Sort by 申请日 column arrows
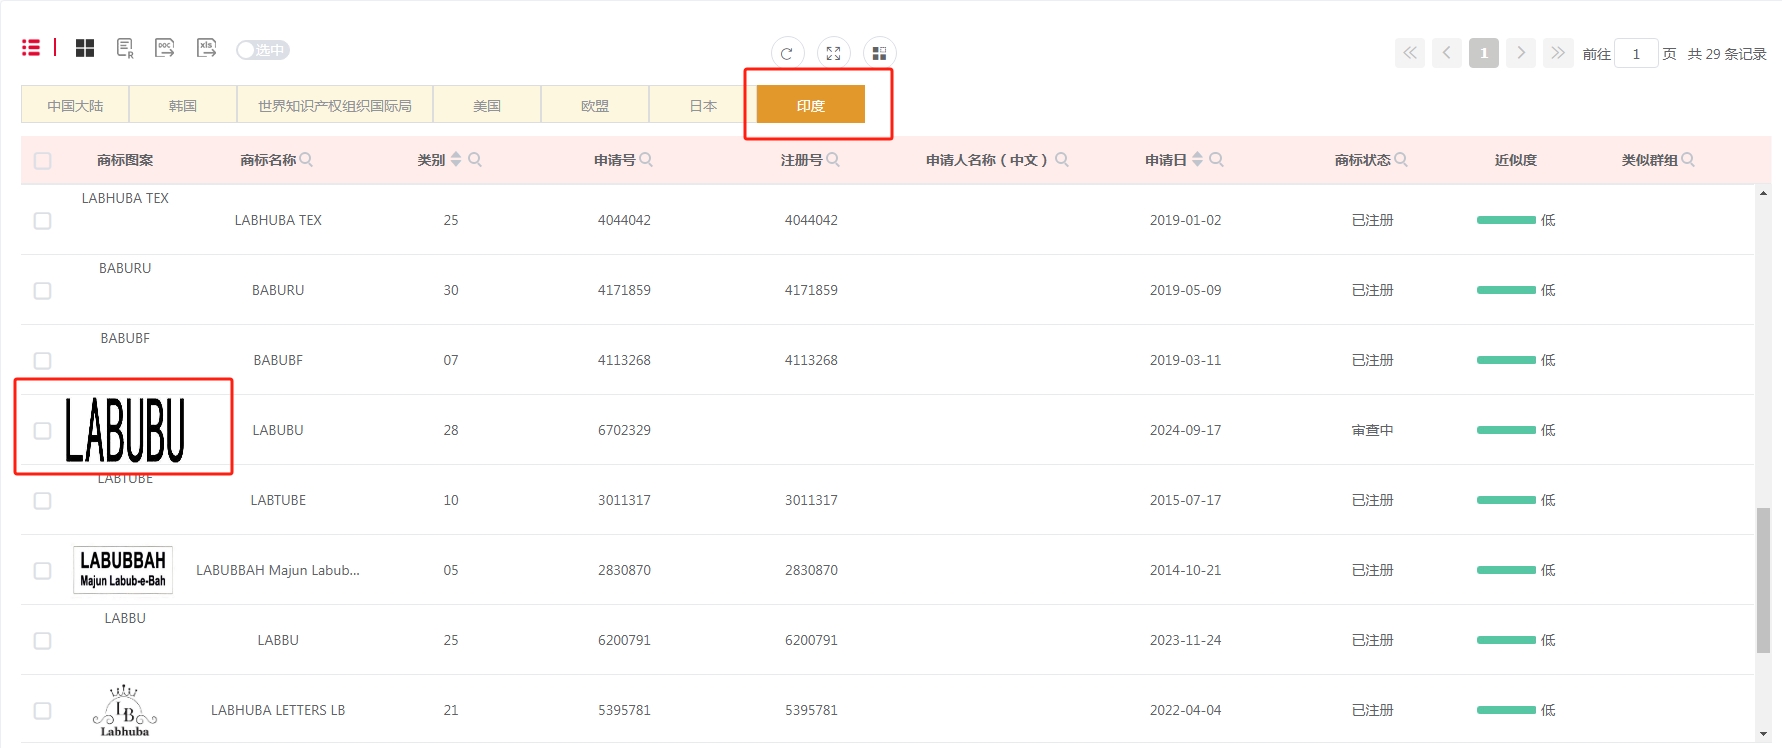 pos(1197,159)
